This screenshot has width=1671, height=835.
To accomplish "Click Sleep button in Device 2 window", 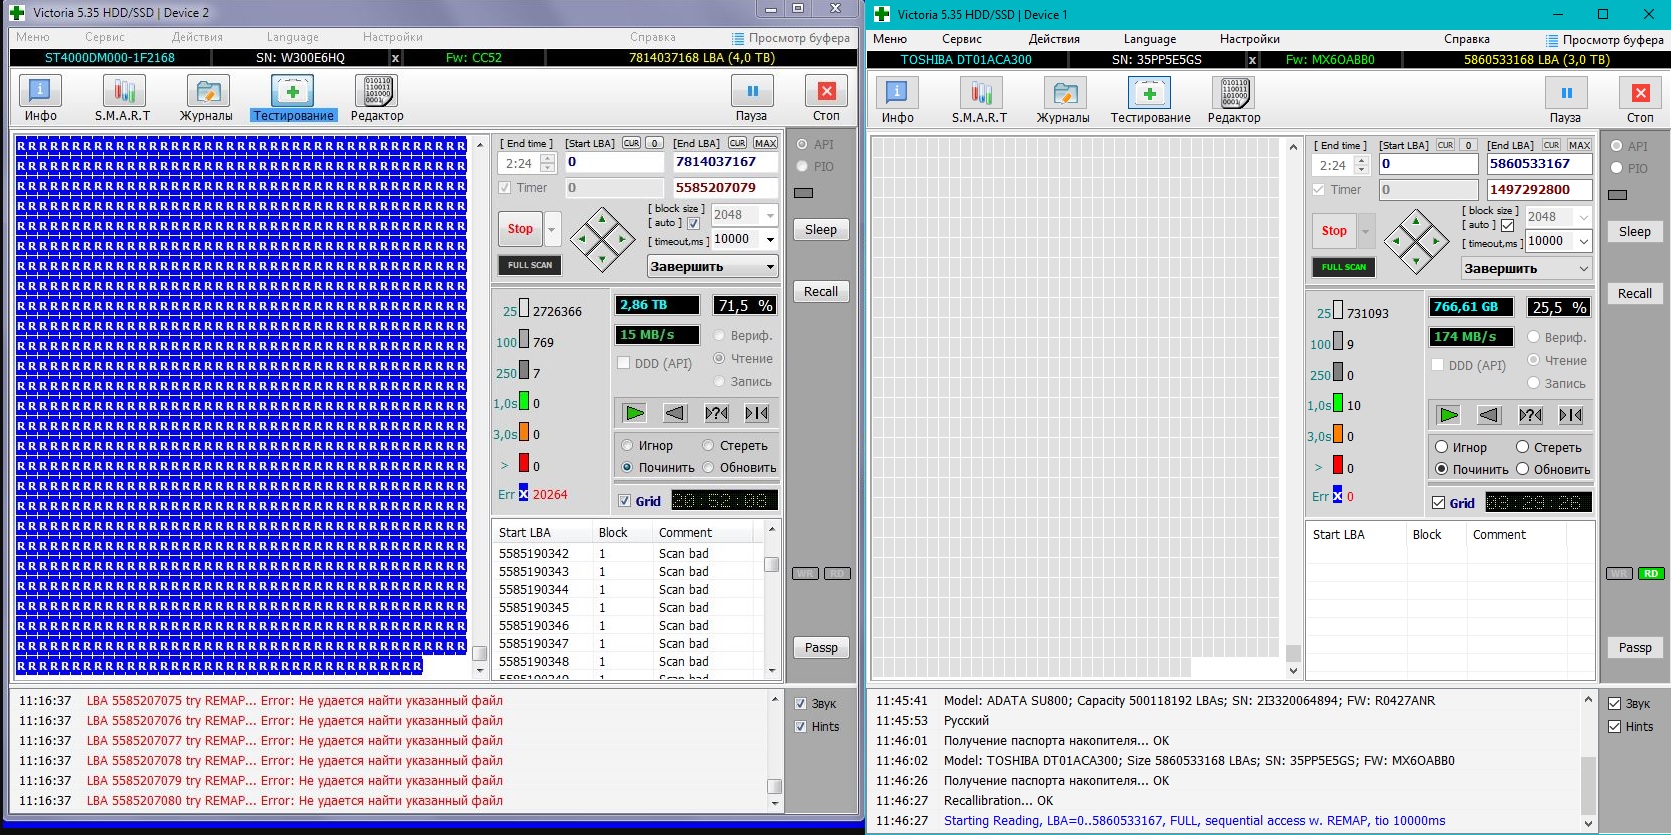I will [x=820, y=230].
